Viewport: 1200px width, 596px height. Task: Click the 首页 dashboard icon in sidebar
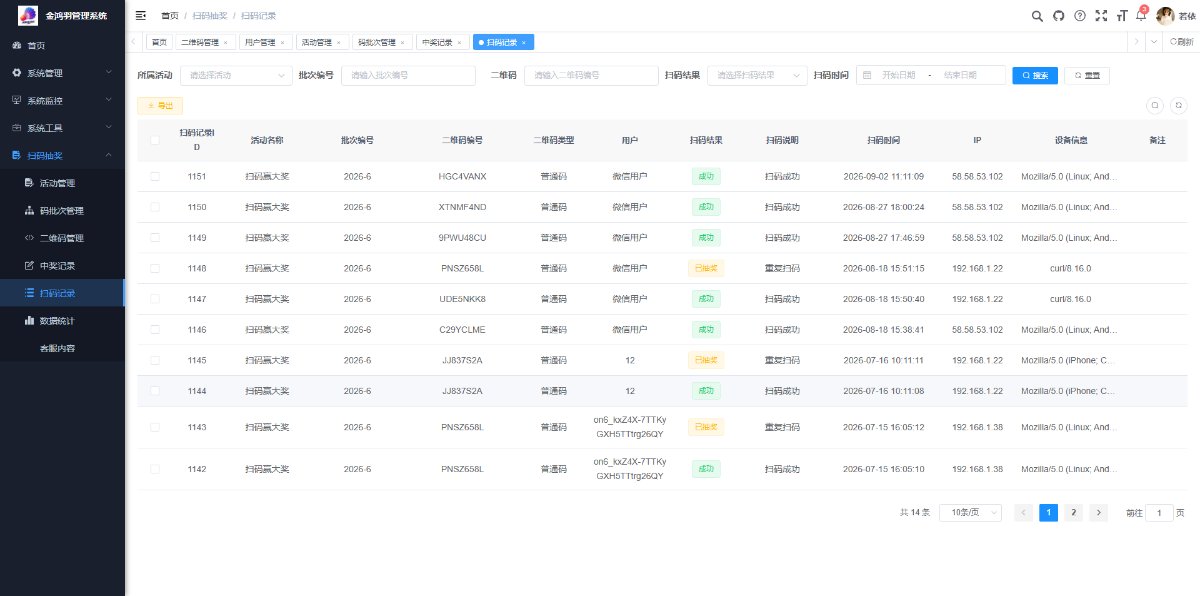[16, 46]
